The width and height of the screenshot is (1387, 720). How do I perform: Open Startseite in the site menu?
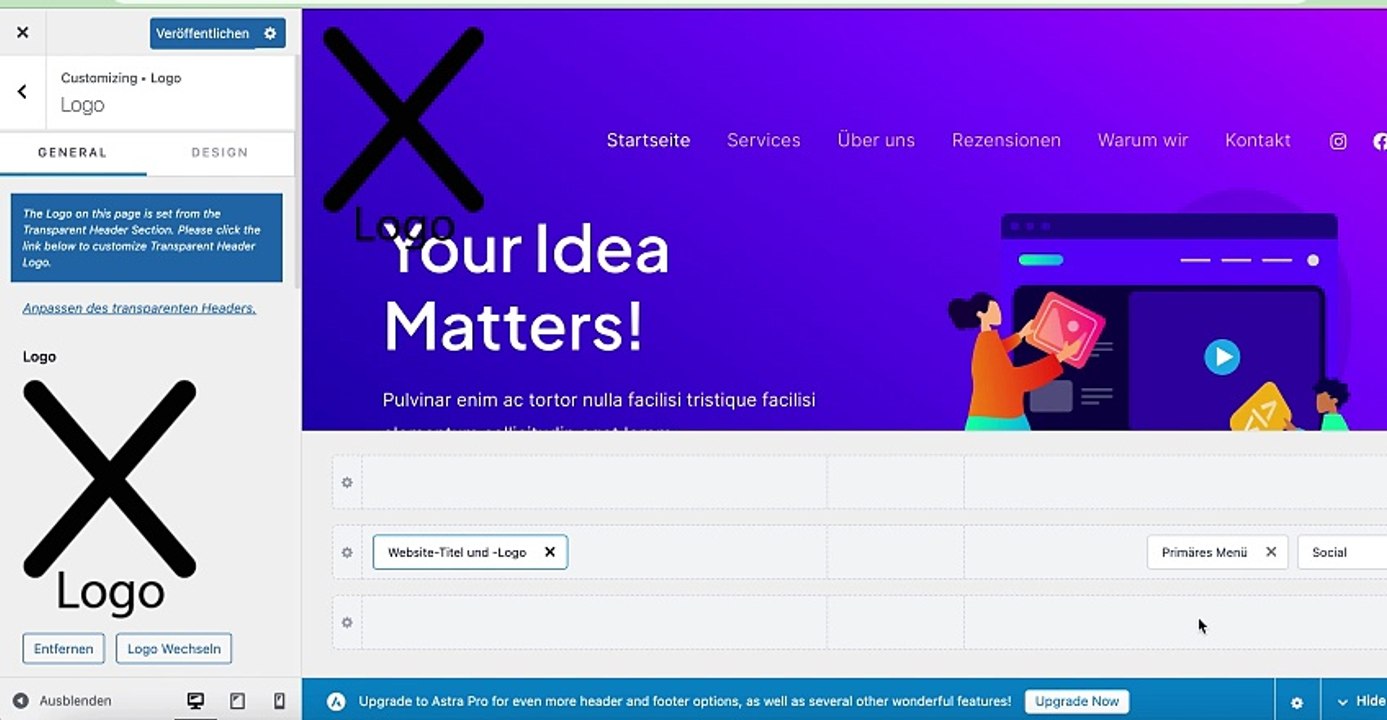coord(648,141)
